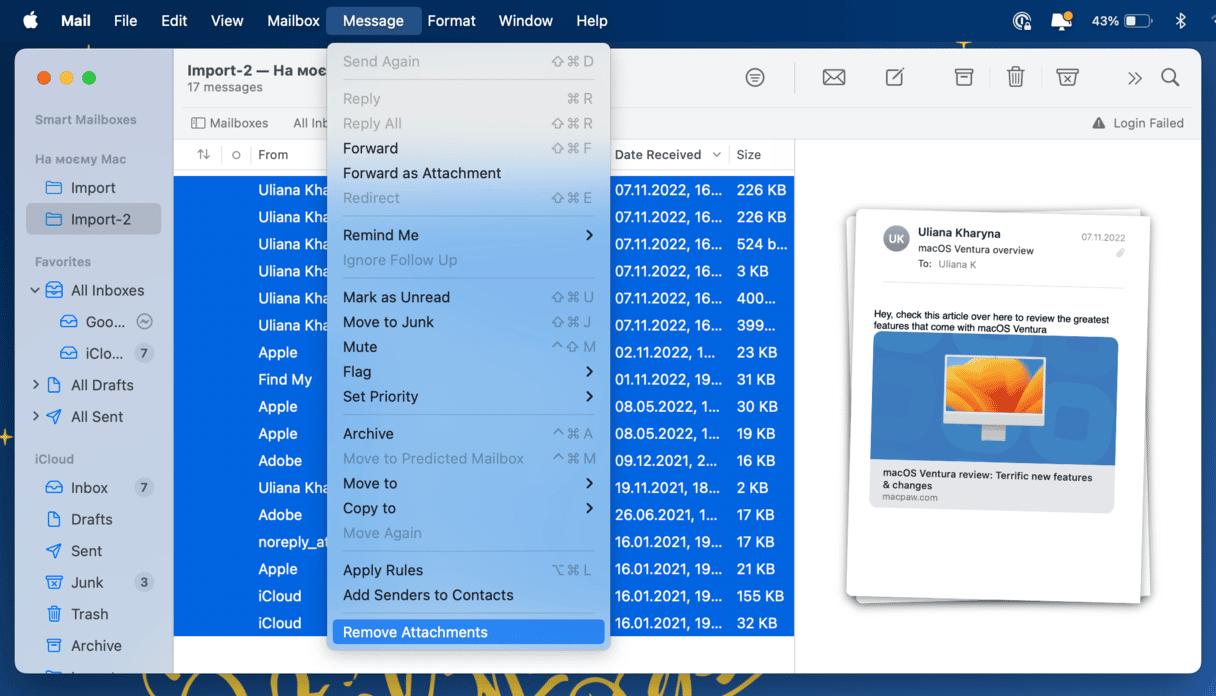Expand the All Drafts group
The image size is (1216, 696).
pos(36,384)
